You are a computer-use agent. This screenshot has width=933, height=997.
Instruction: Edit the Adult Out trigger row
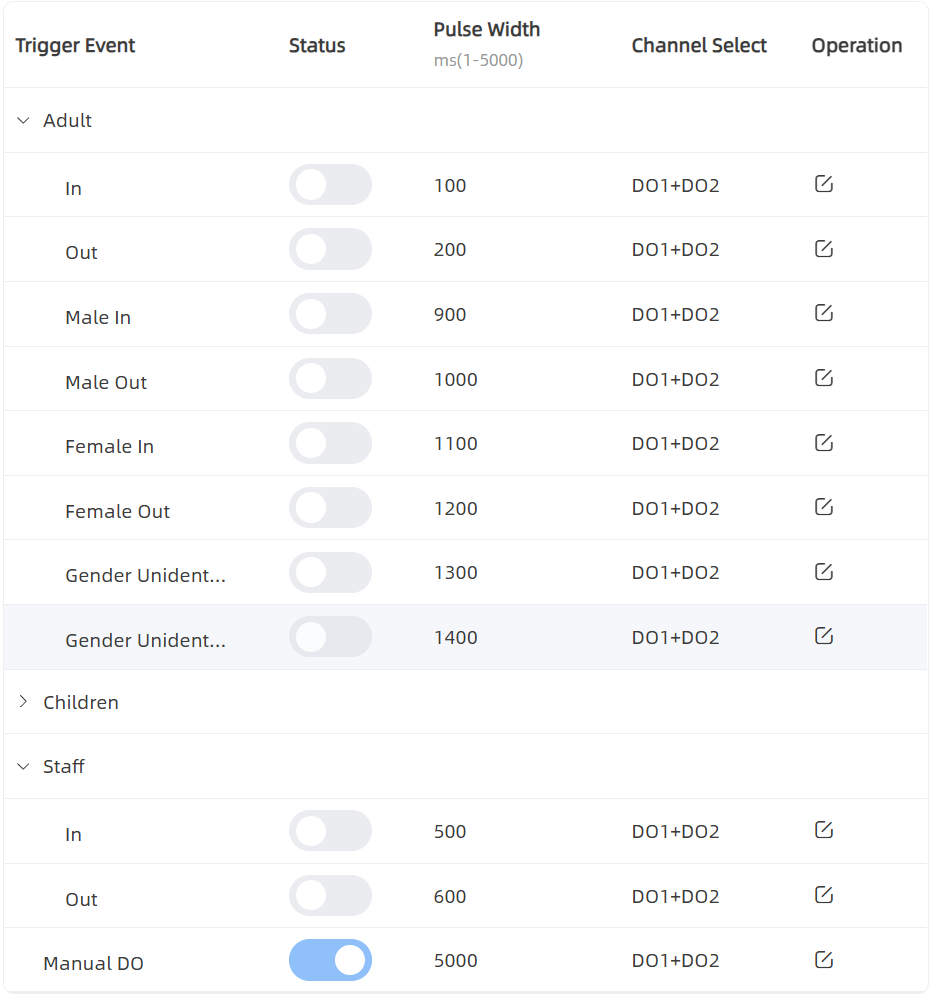(x=824, y=249)
